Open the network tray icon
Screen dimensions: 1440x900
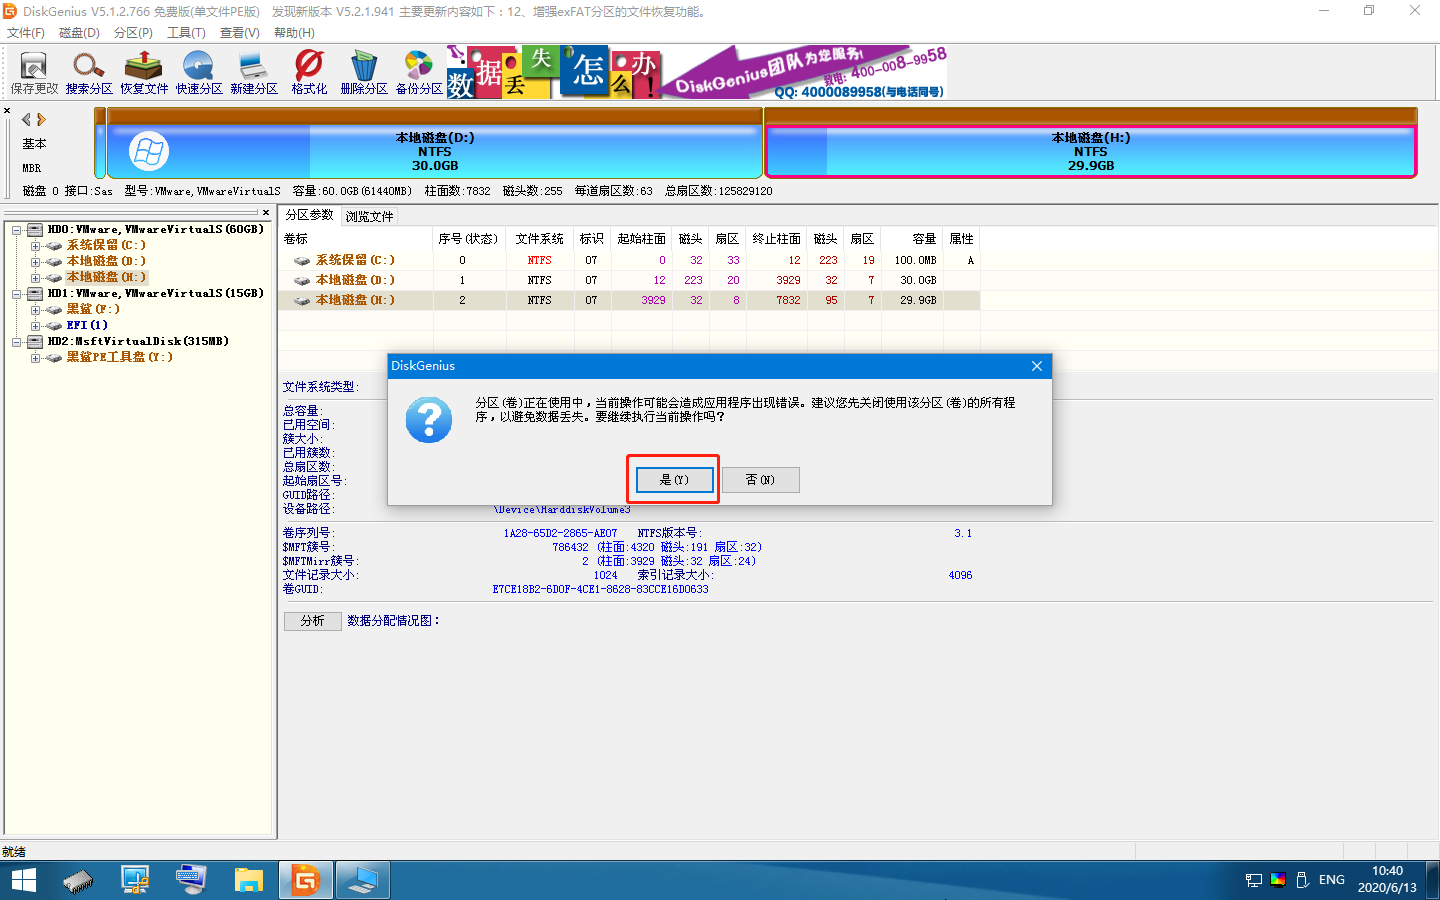click(x=1254, y=880)
